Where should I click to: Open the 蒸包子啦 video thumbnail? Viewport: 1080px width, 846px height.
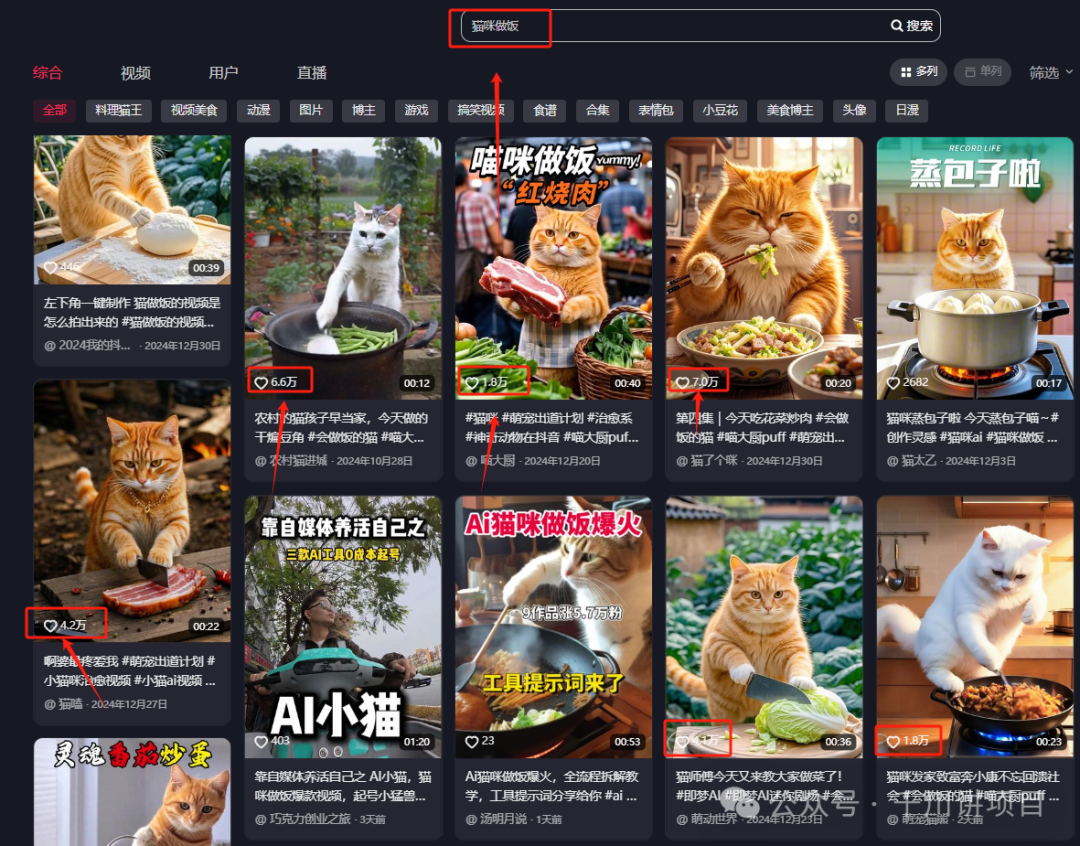(x=975, y=268)
